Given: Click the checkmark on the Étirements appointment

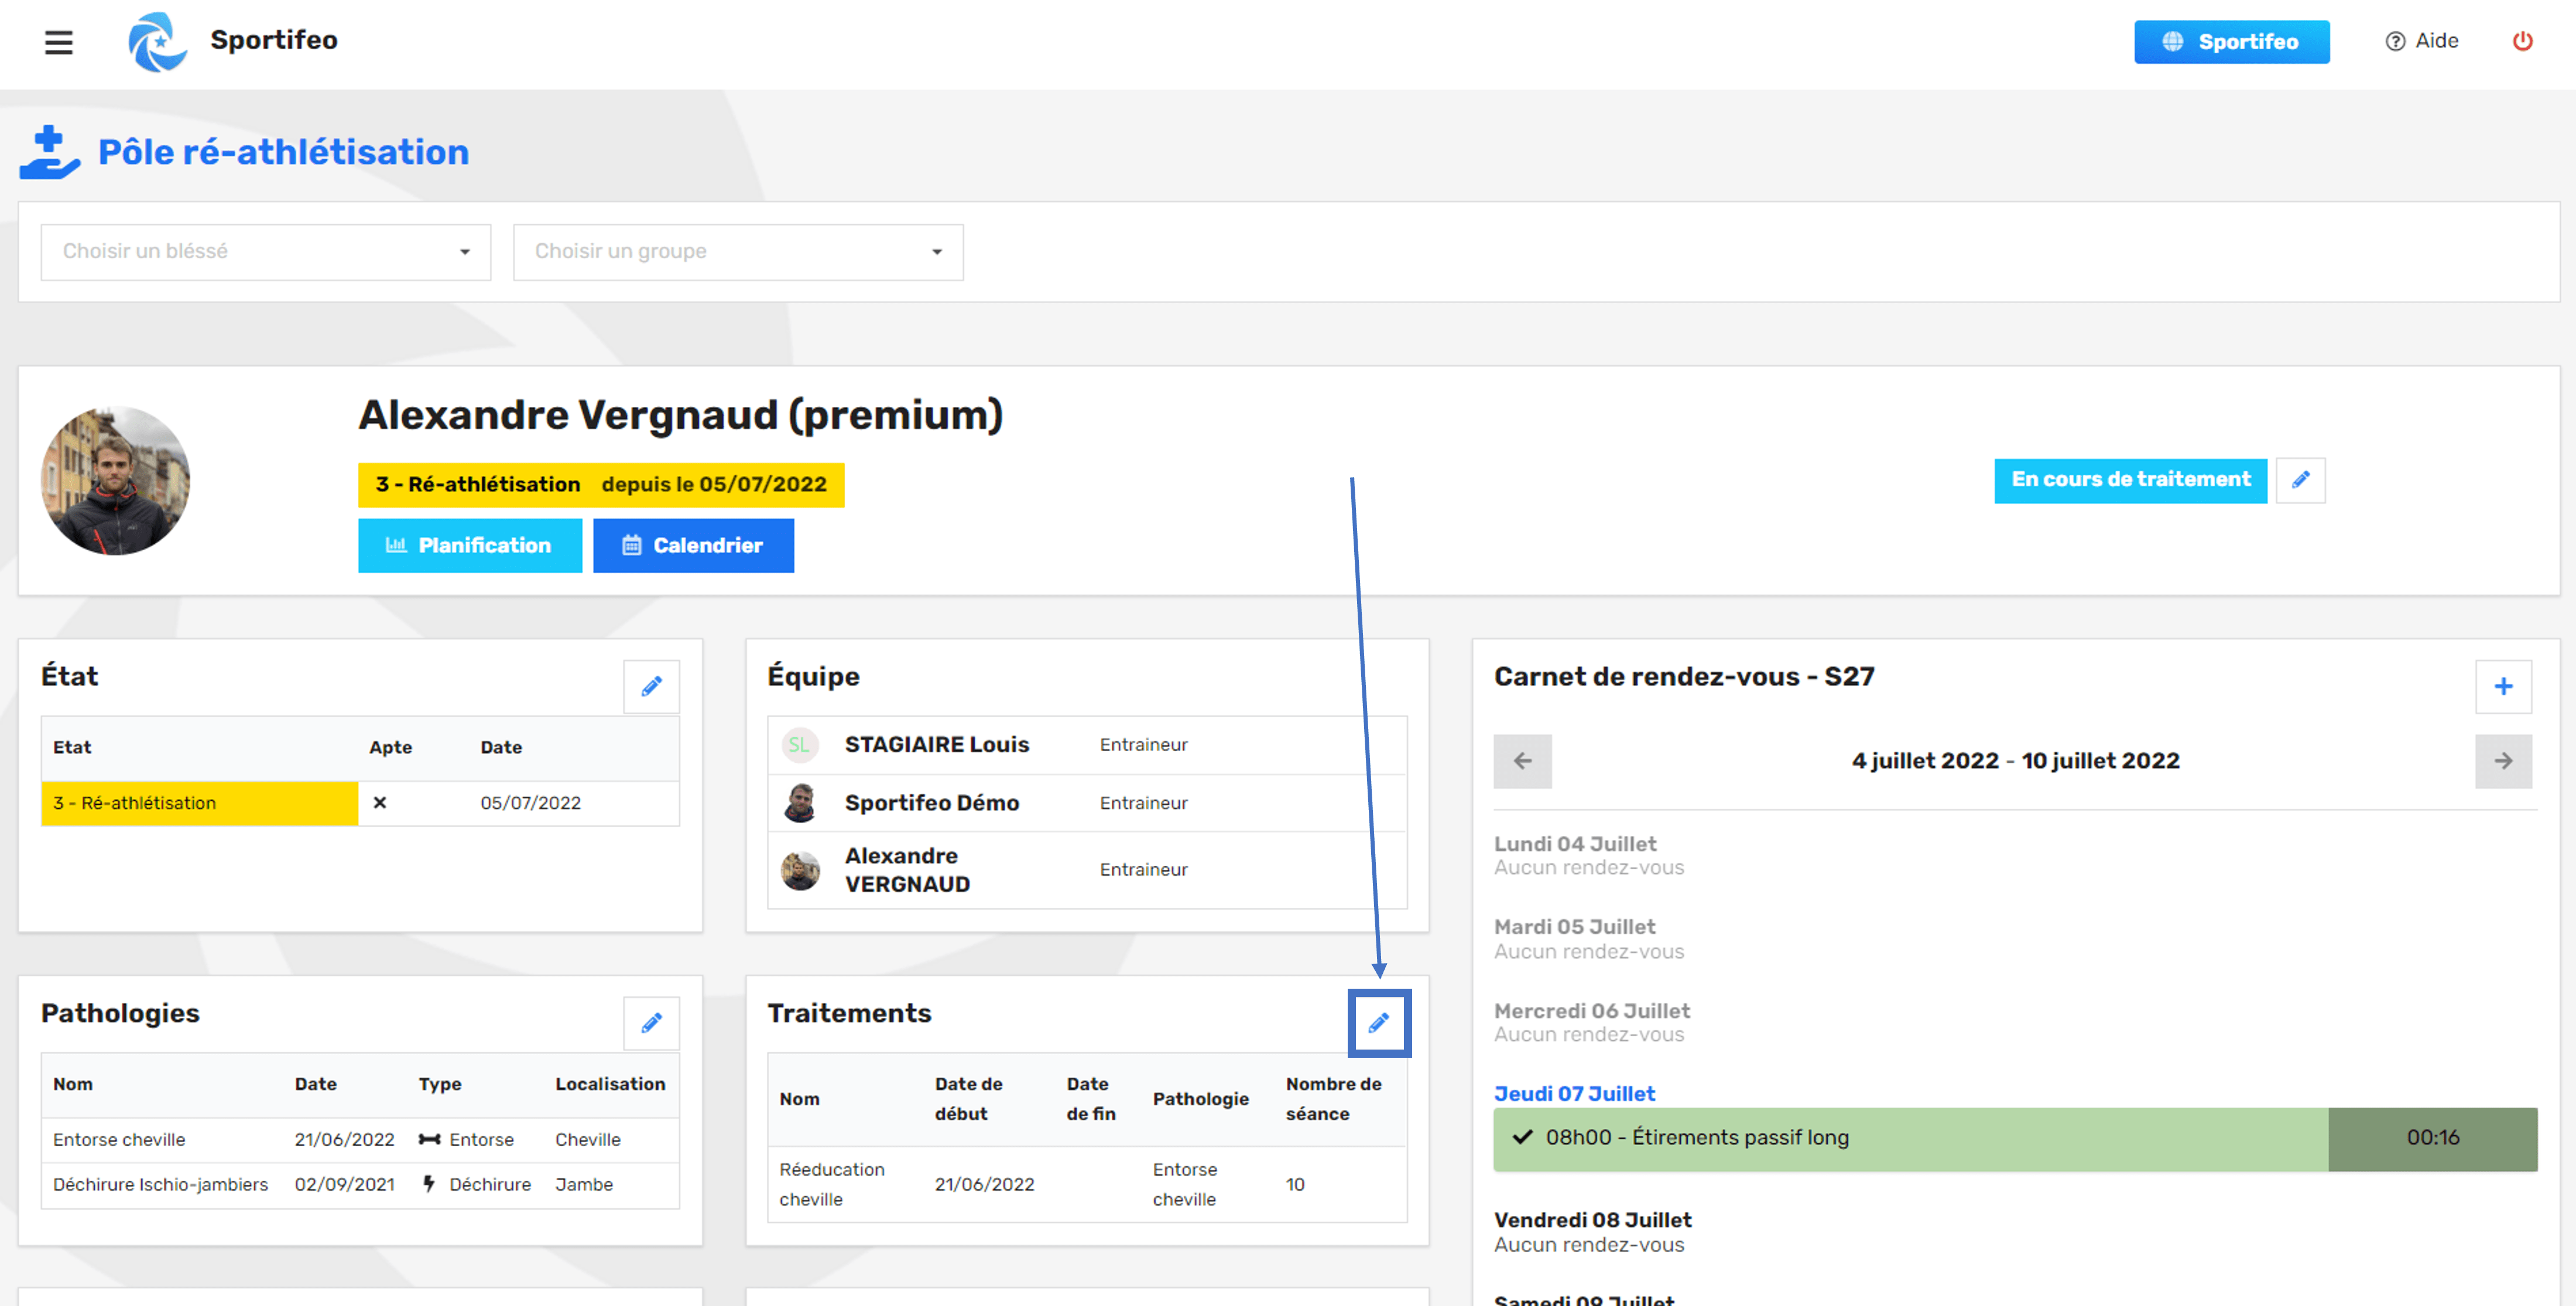Looking at the screenshot, I should pyautogui.click(x=1522, y=1138).
